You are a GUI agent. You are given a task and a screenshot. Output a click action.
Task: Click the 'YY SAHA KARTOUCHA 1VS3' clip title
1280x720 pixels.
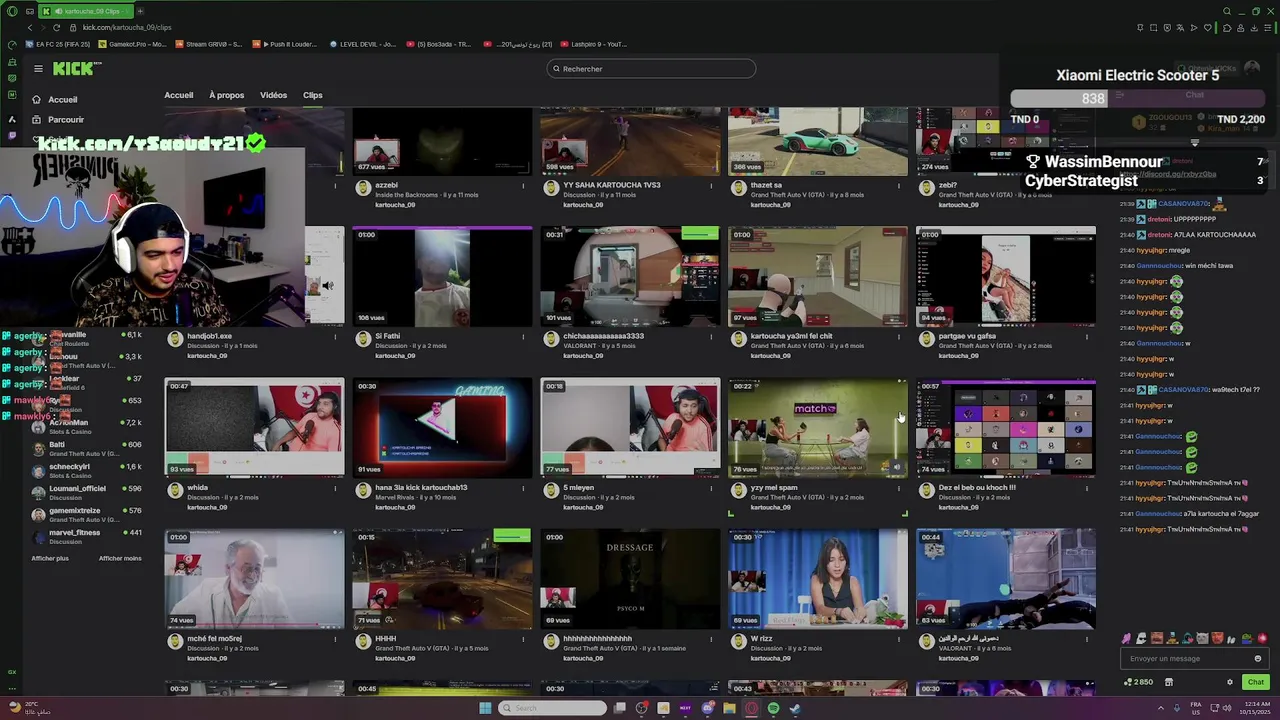[611, 185]
